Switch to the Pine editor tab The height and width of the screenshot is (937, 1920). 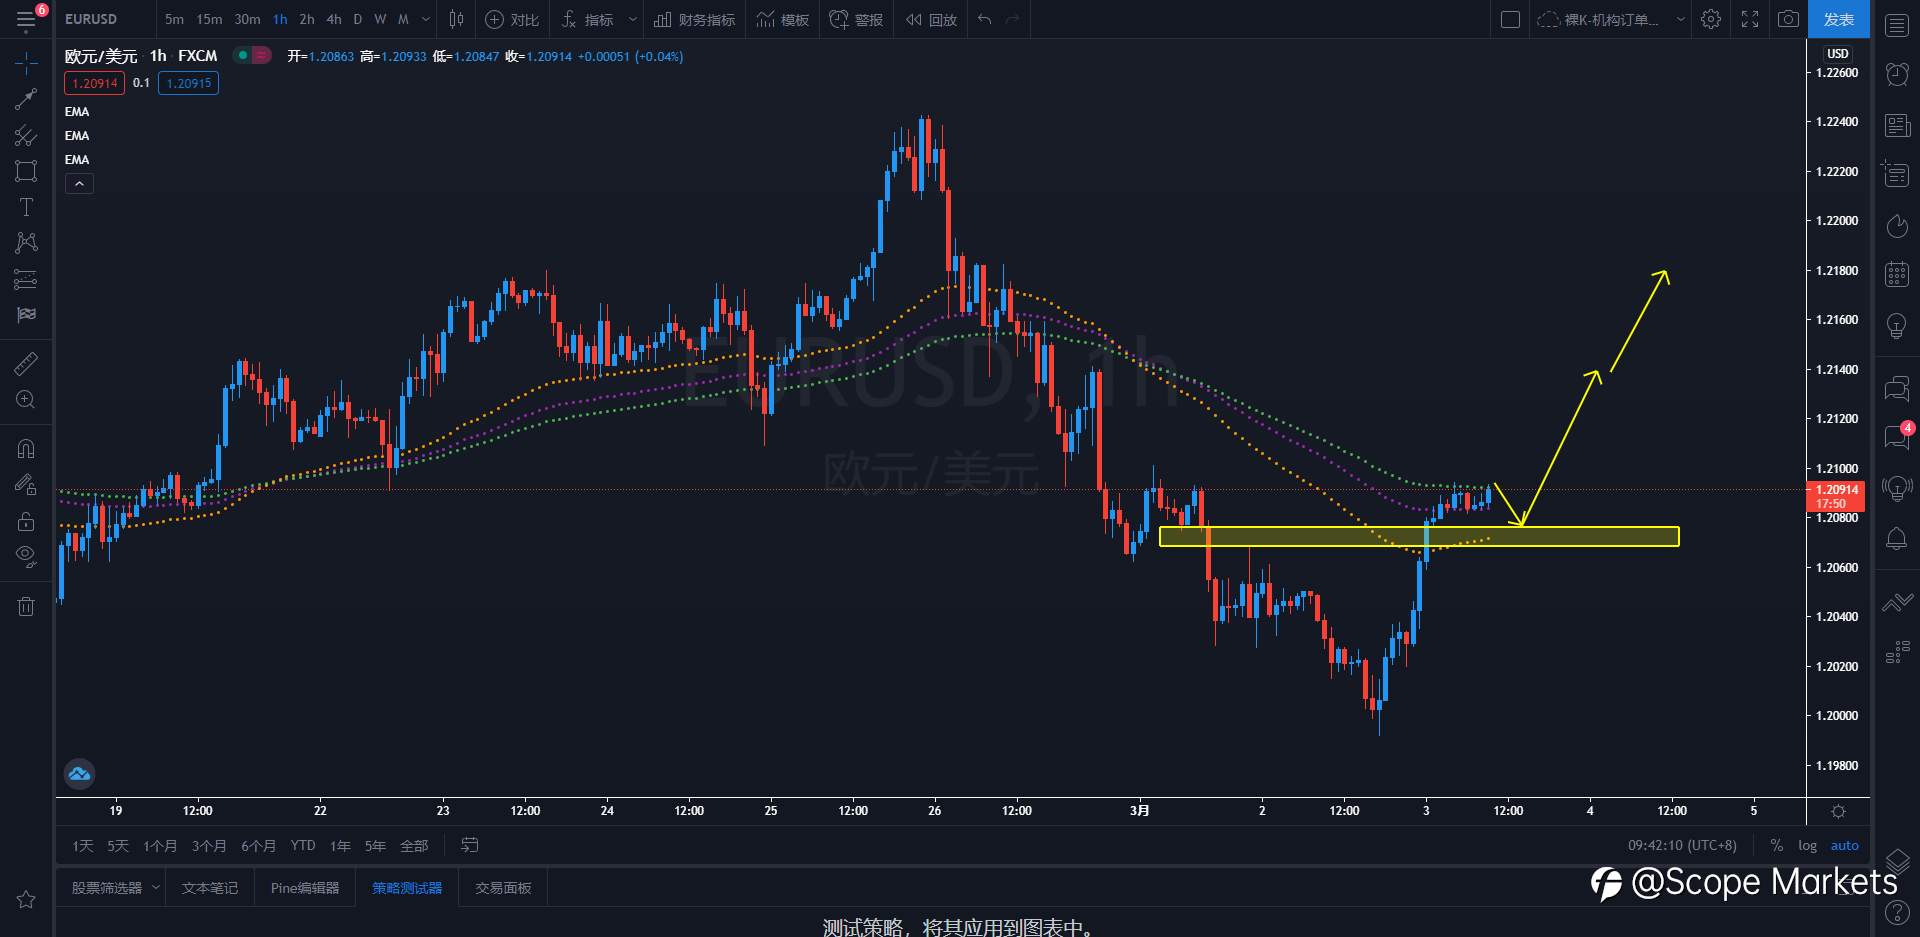(x=305, y=887)
